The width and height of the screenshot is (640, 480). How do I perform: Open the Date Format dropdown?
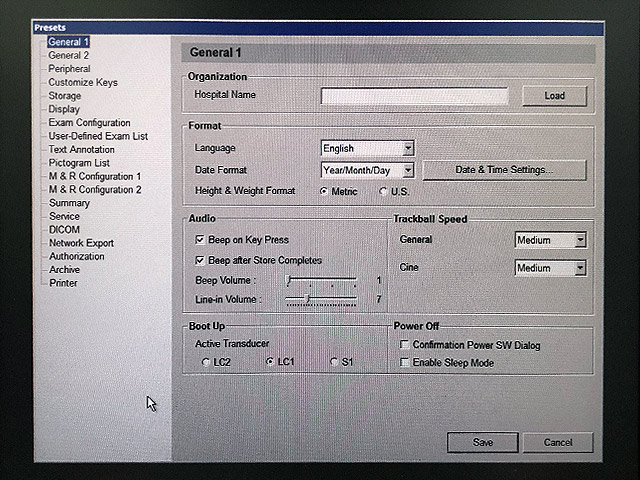pyautogui.click(x=367, y=171)
